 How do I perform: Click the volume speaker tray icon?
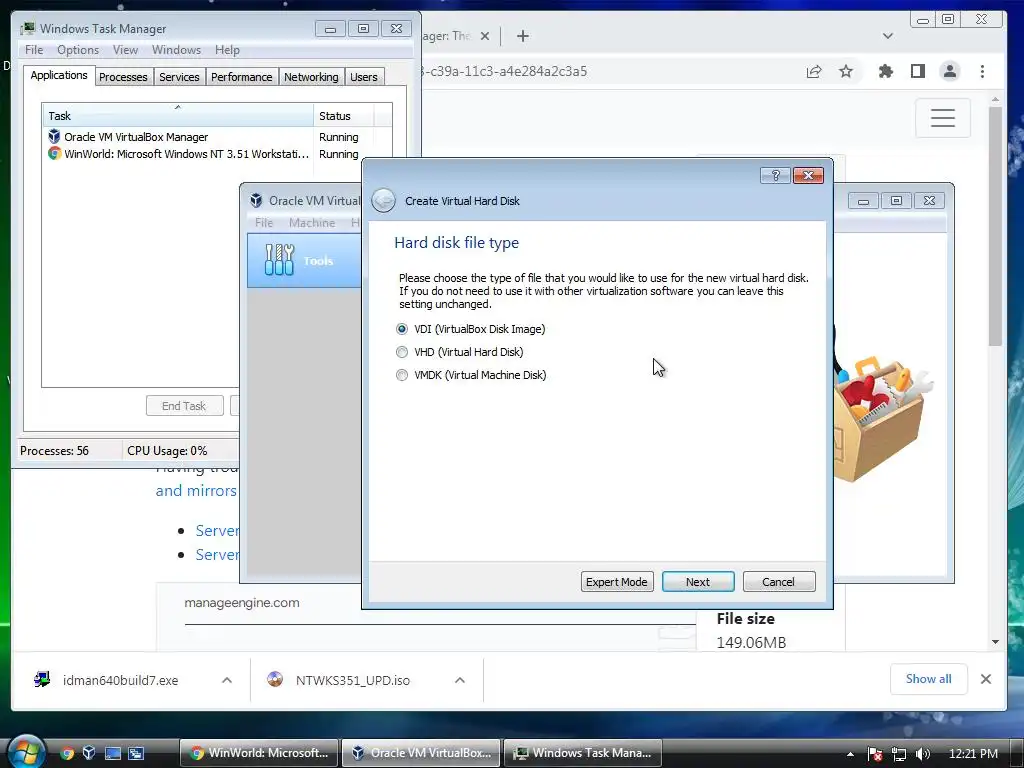click(923, 754)
